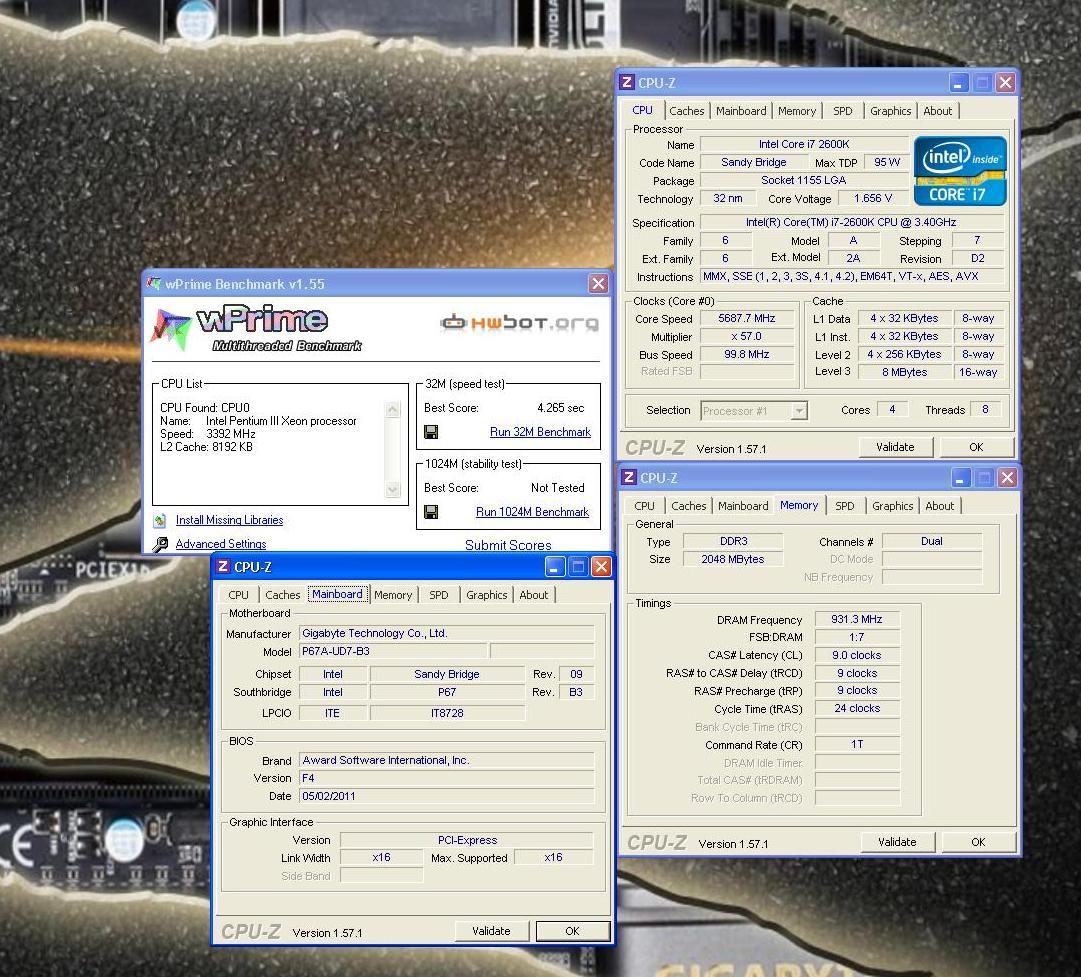The width and height of the screenshot is (1081, 977).
Task: Click the CPU List scrollbar up arrow
Action: (393, 410)
